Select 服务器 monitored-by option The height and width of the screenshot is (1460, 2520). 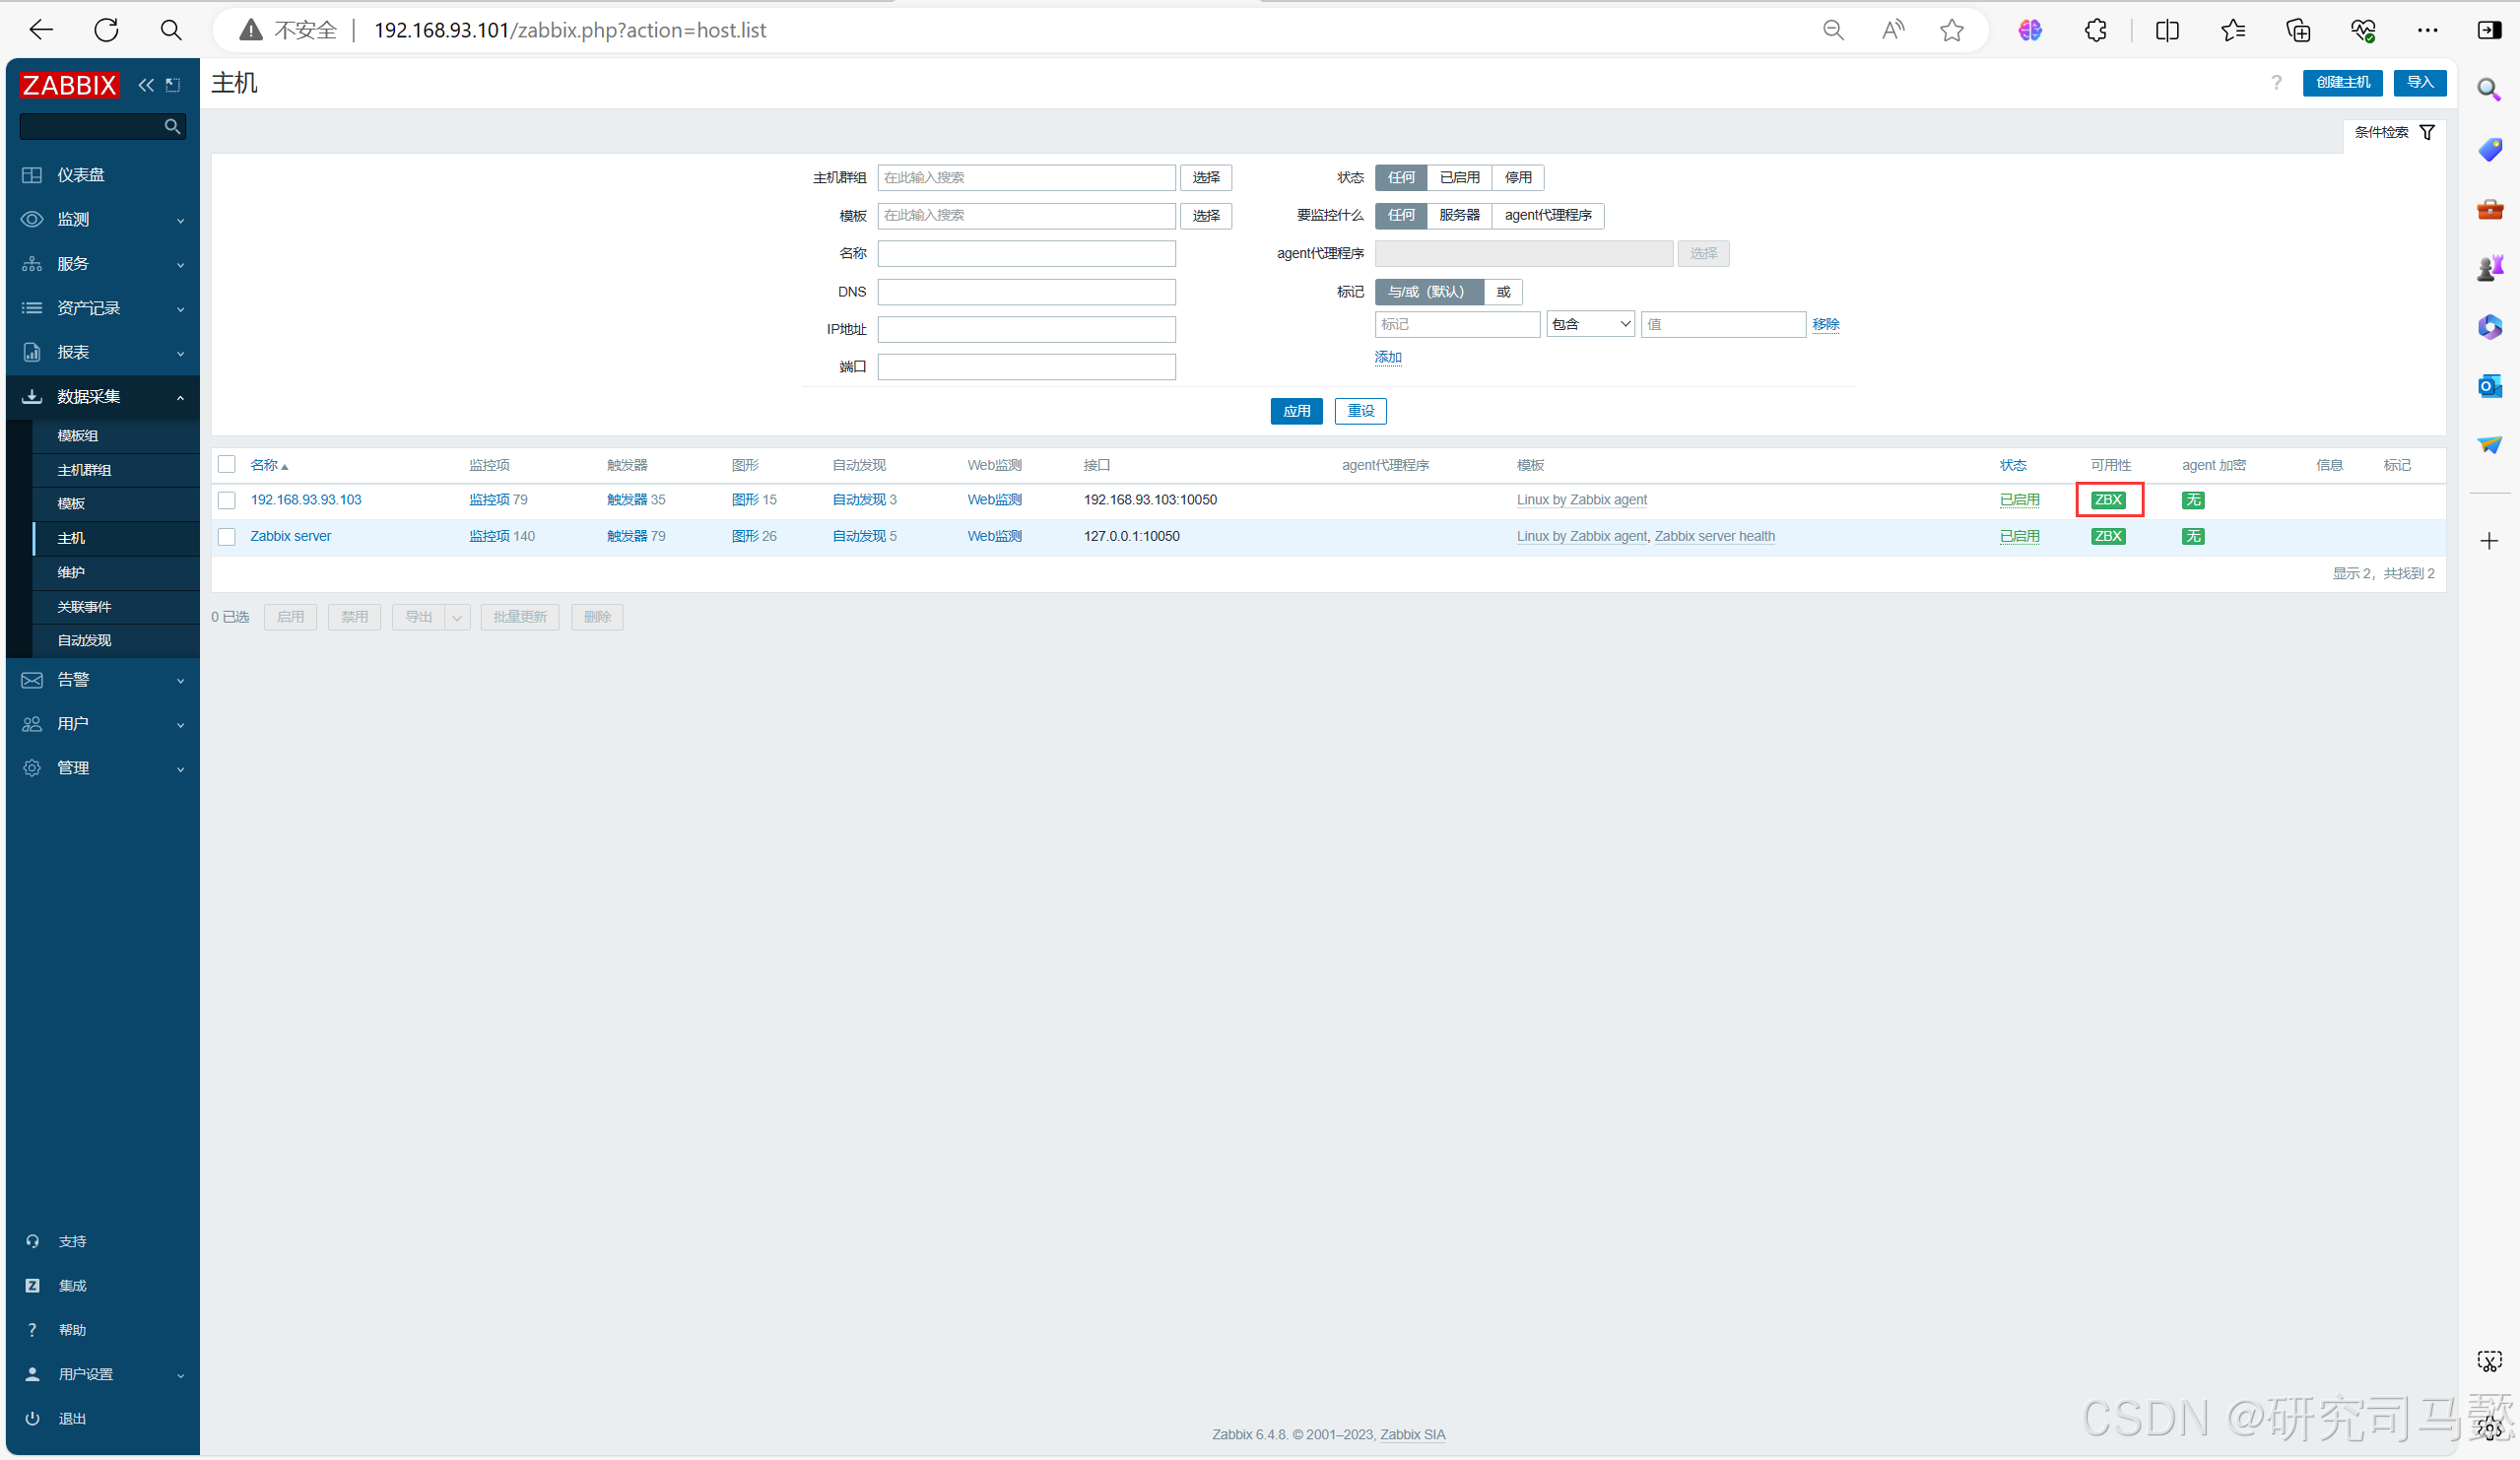coord(1459,215)
